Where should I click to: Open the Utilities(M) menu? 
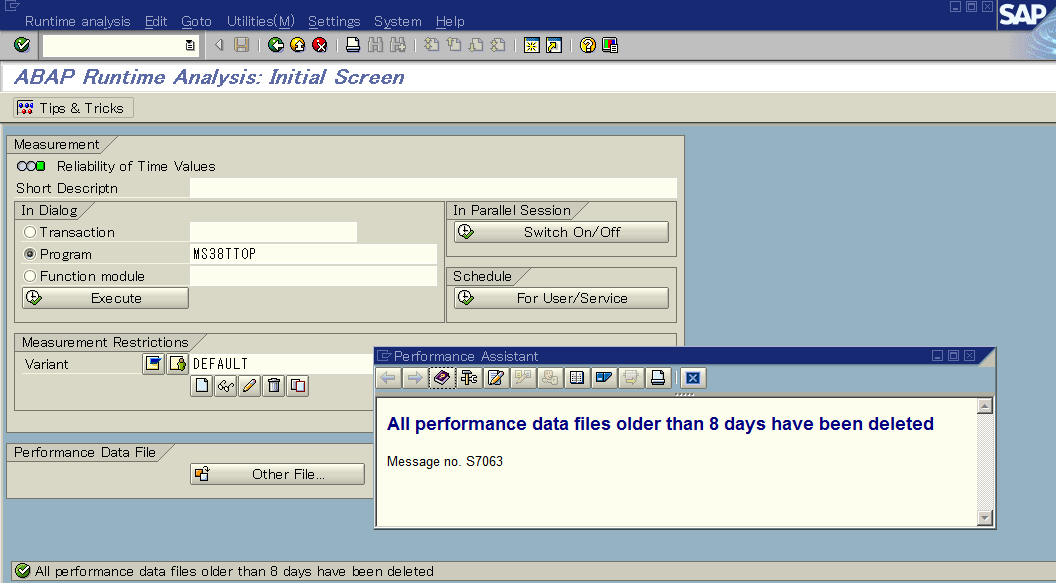(x=261, y=22)
